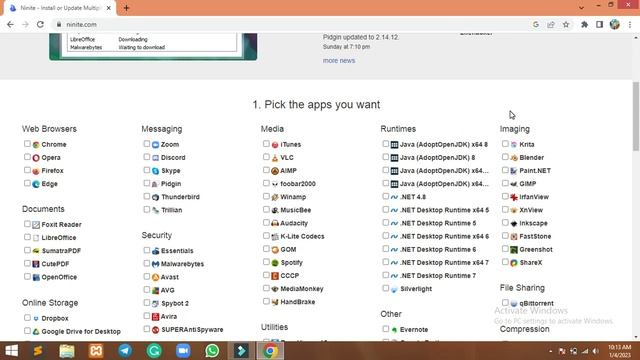Viewport: 640px width, 360px height.
Task: Click the Winamp label
Action: click(x=293, y=197)
